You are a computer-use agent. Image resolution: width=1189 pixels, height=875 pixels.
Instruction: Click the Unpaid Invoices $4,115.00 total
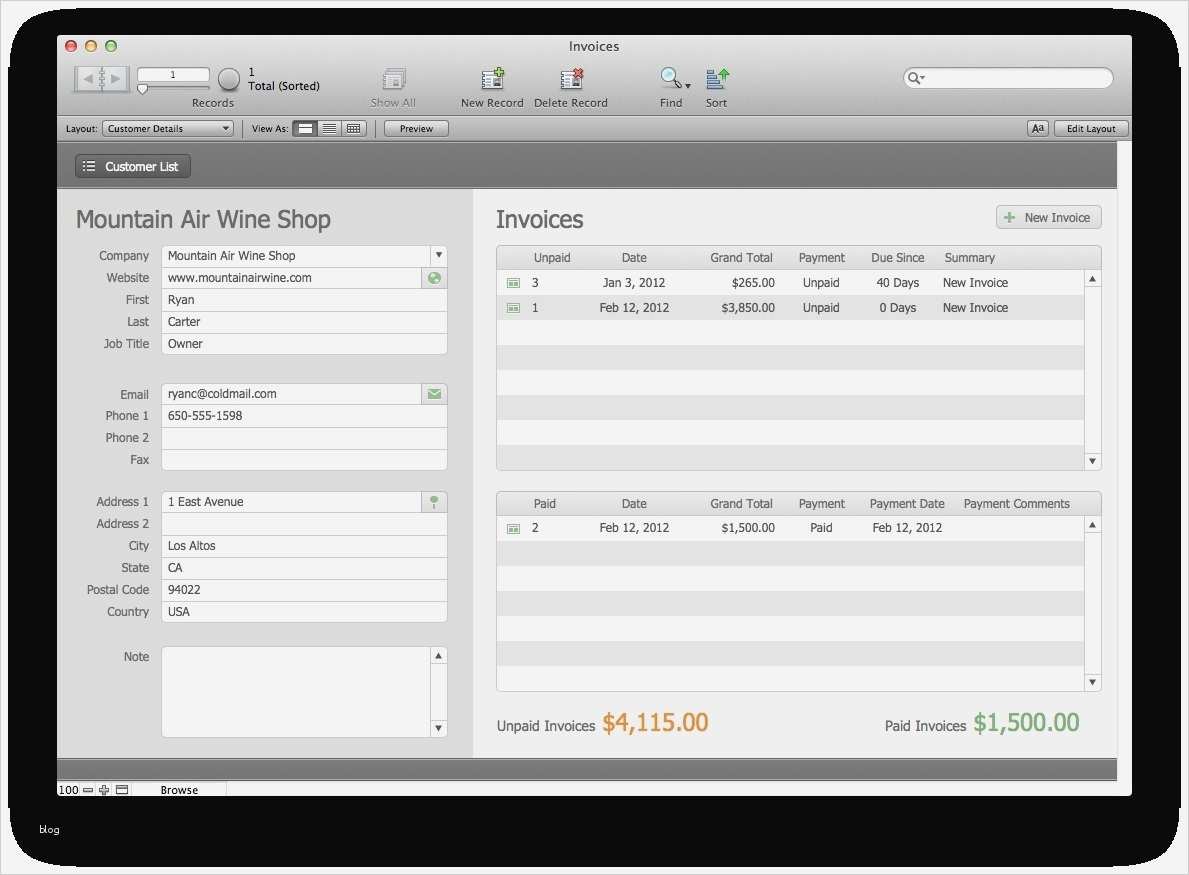coord(655,723)
